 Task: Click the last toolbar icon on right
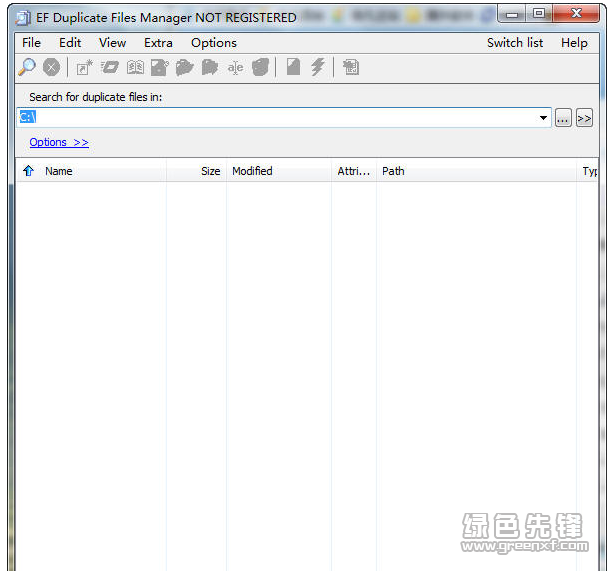point(350,67)
